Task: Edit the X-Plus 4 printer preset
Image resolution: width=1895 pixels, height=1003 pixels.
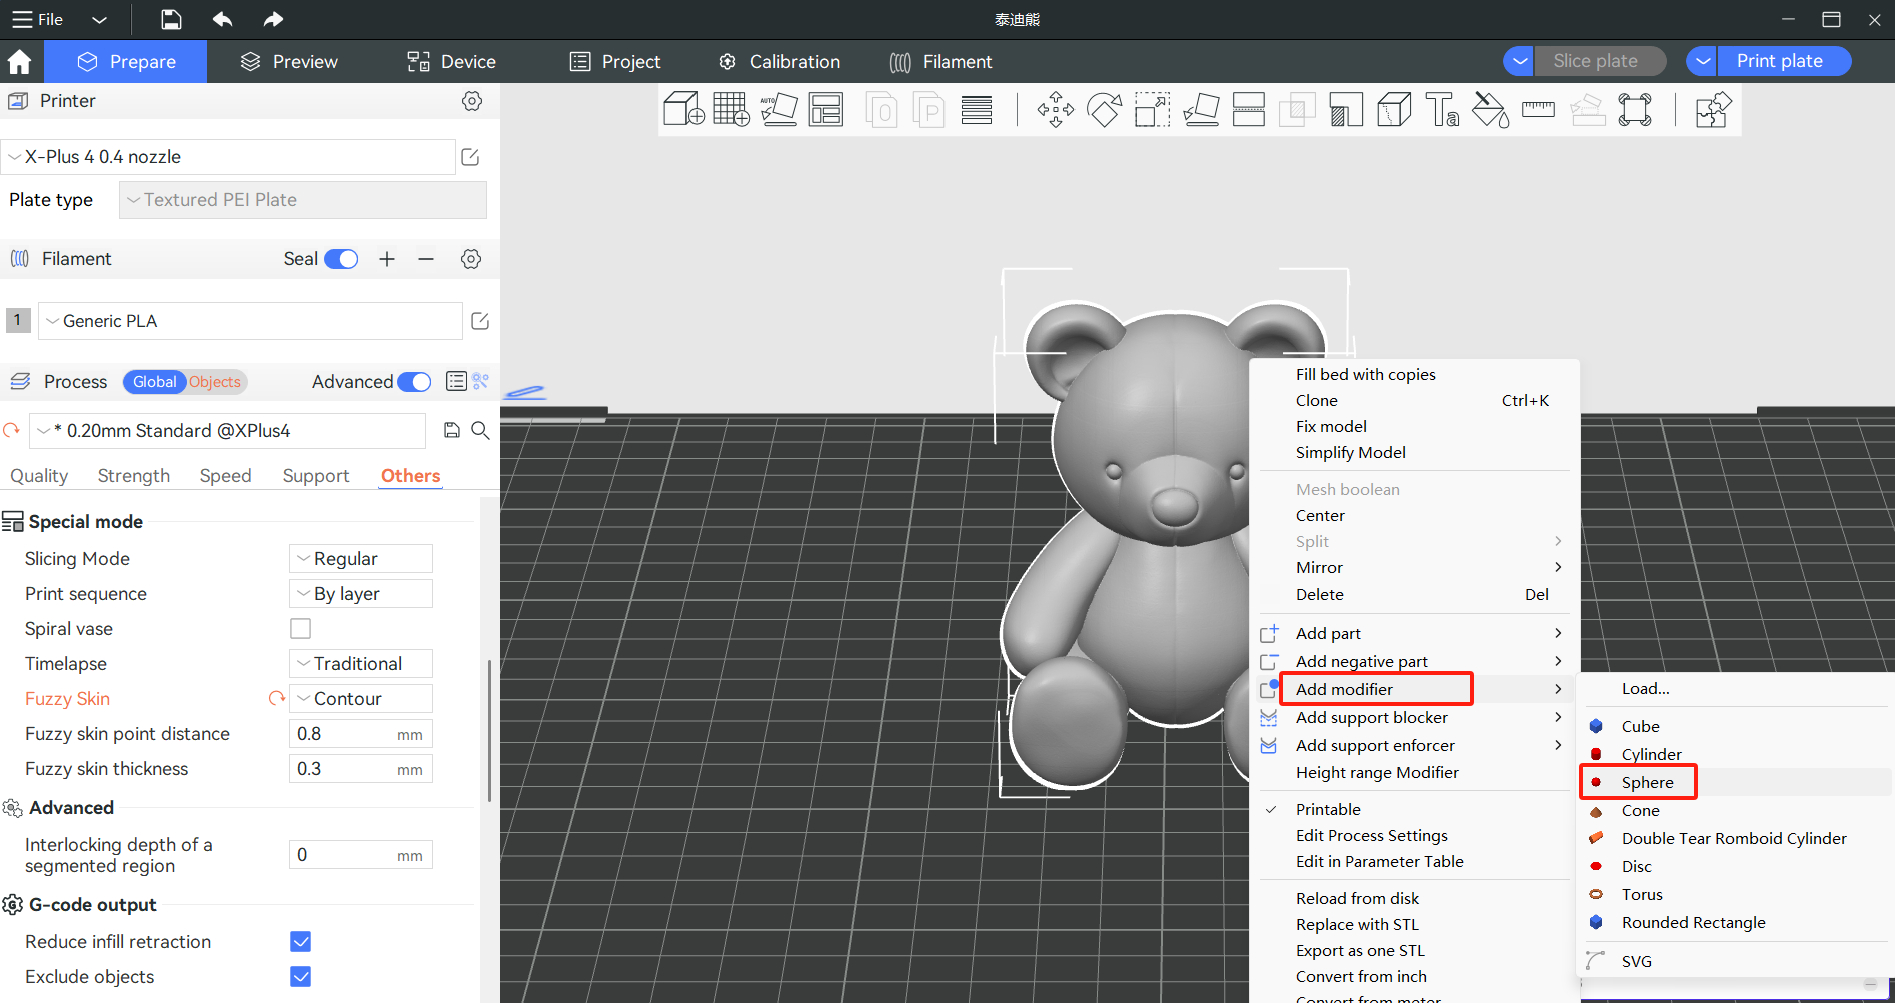Action: coord(470,157)
